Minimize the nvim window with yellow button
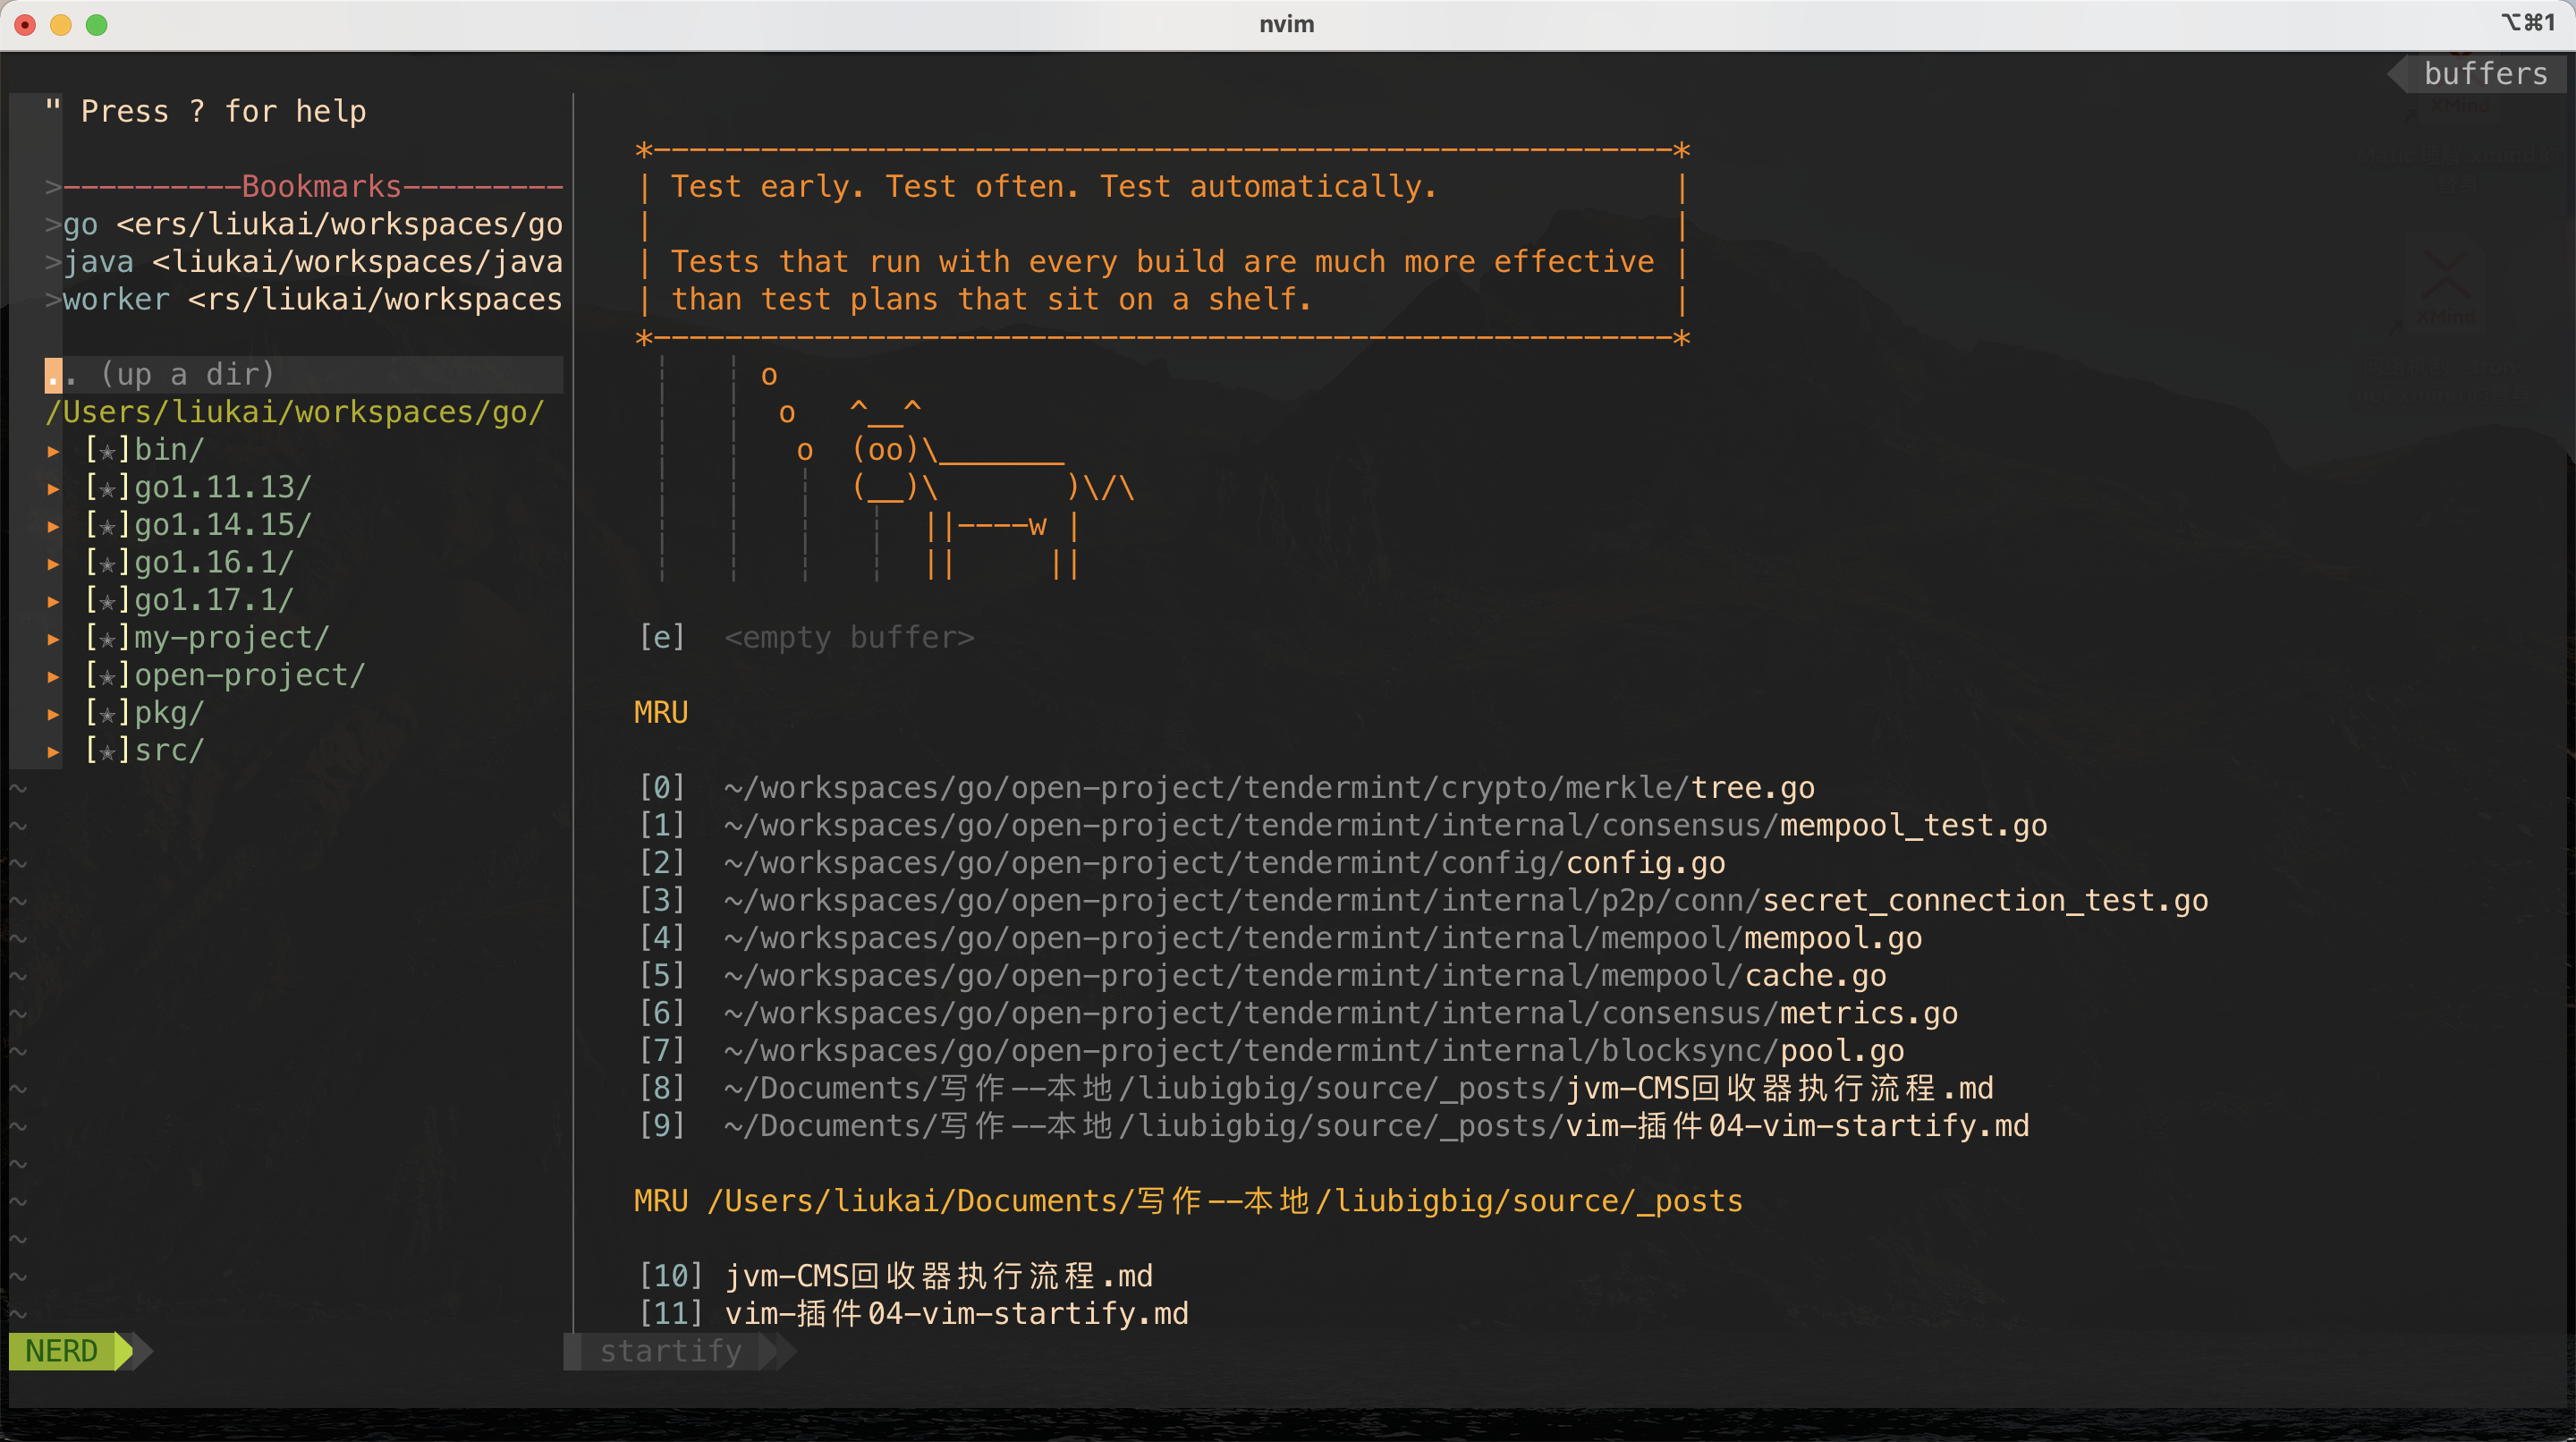This screenshot has height=1442, width=2576. pos(61,24)
